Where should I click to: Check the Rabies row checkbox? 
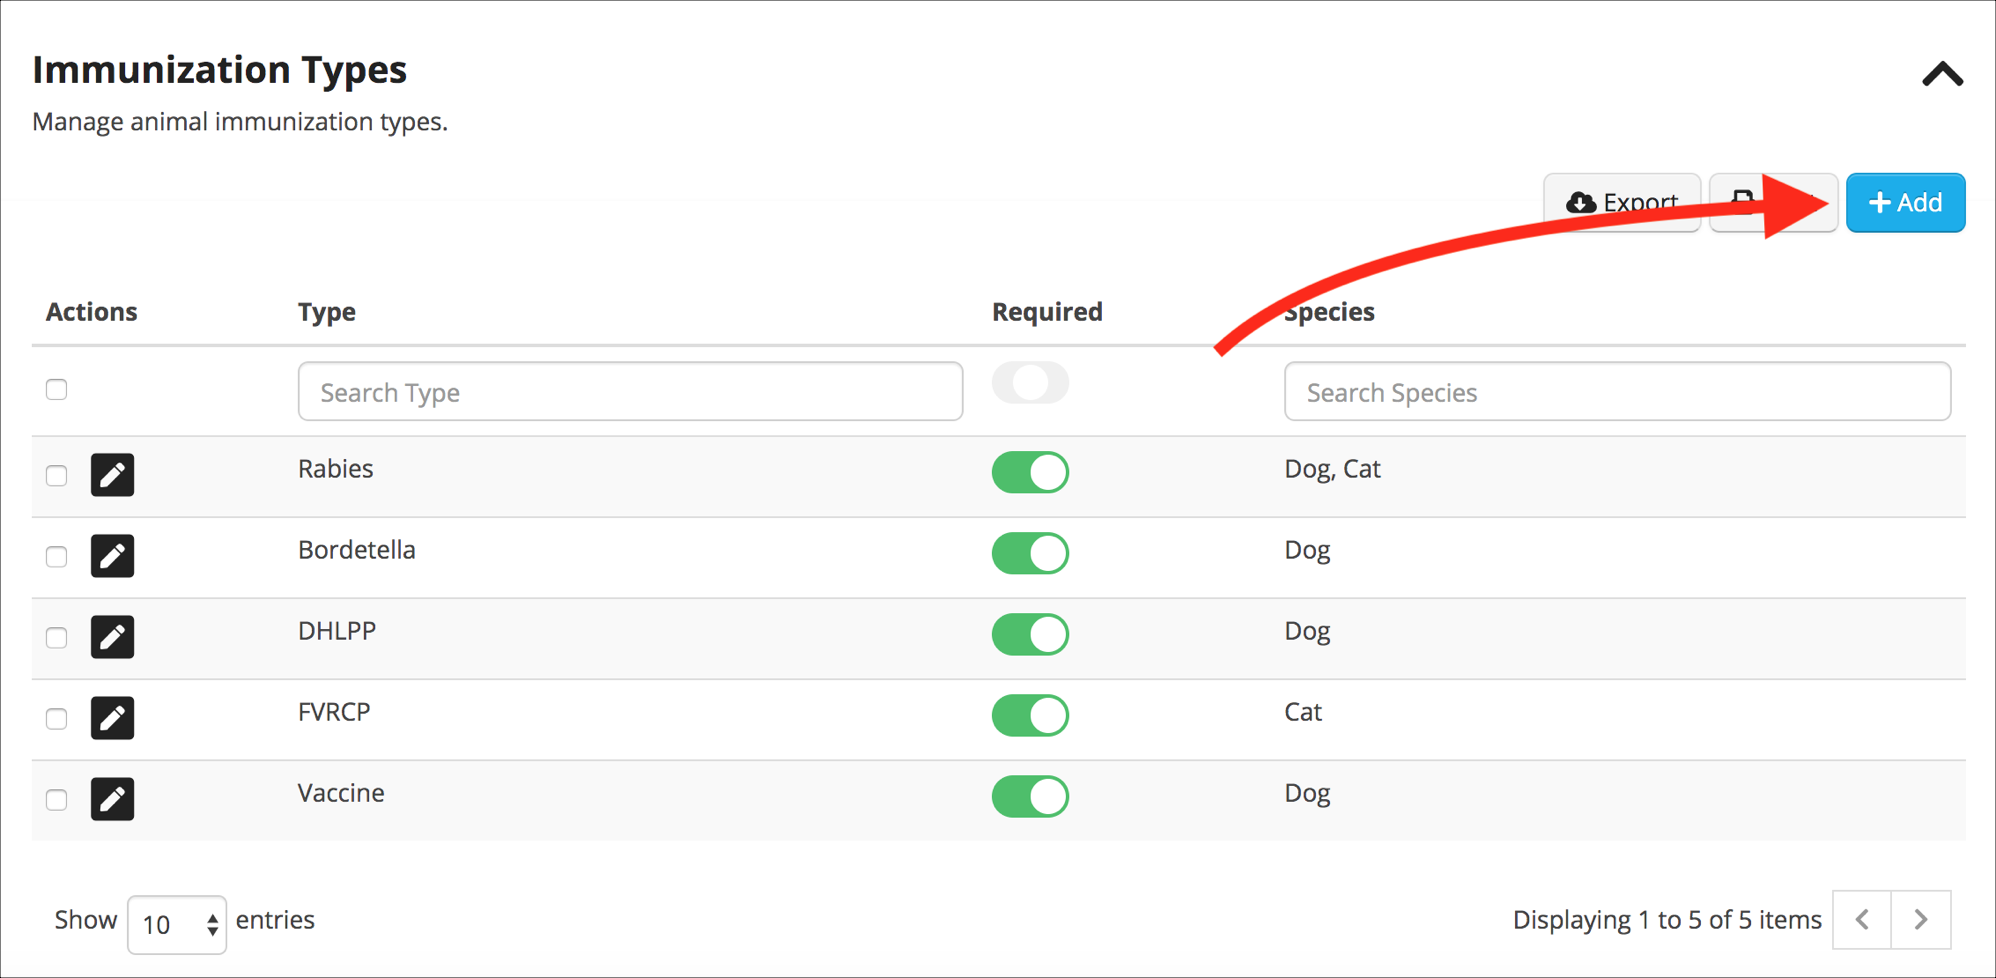click(57, 475)
